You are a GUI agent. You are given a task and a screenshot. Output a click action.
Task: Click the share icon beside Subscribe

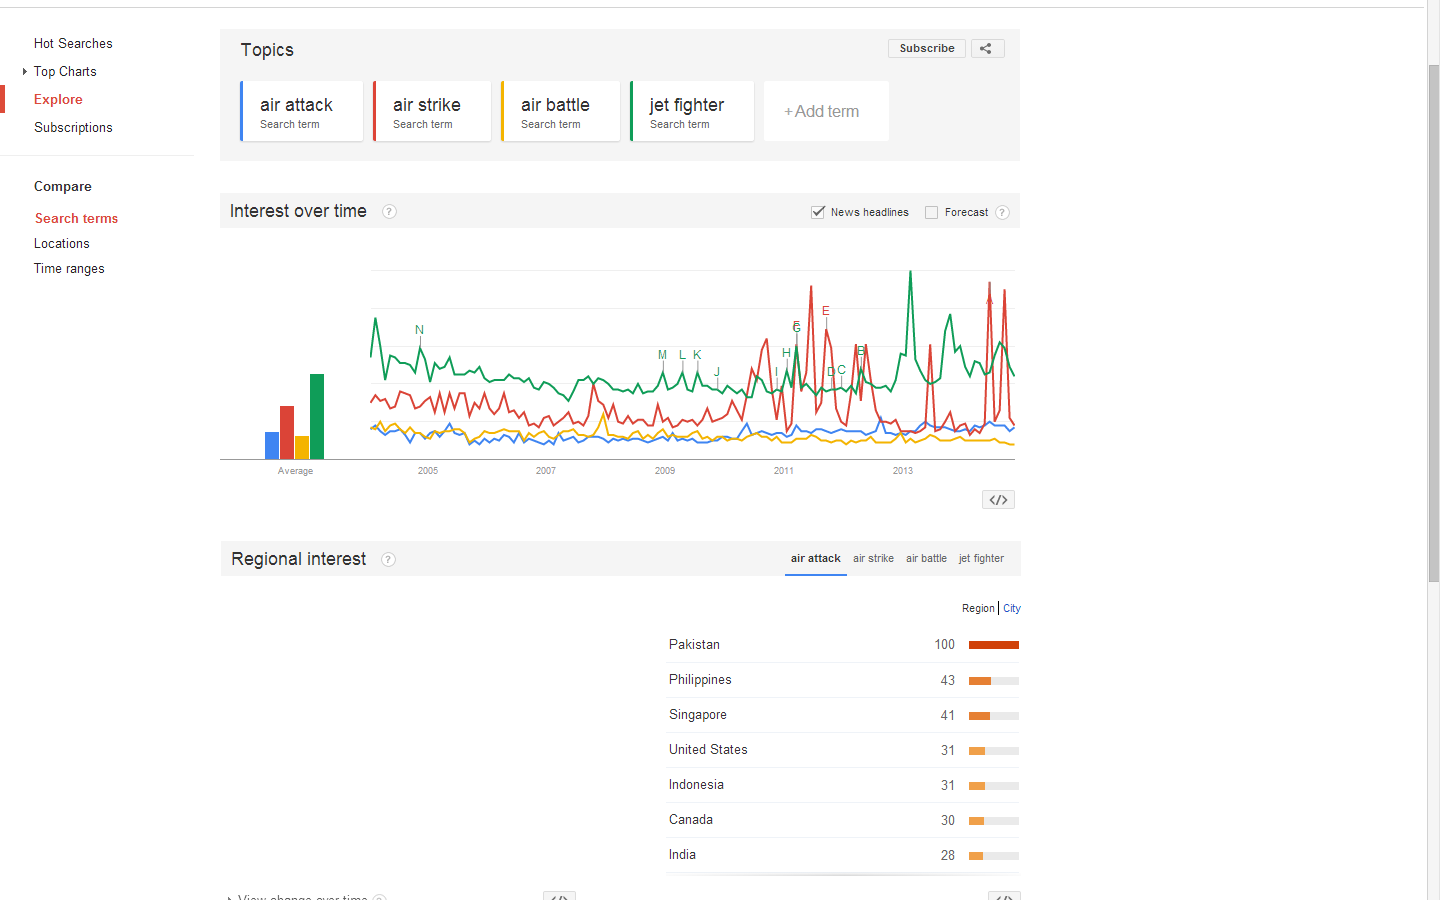986,48
